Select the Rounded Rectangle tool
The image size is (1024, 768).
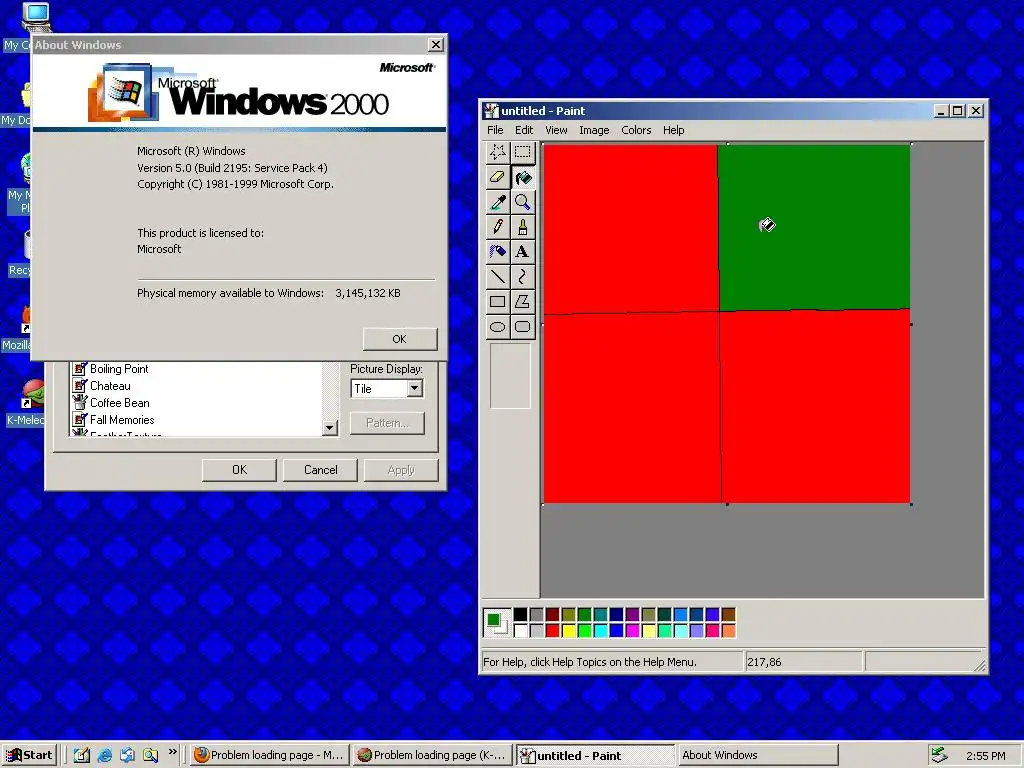click(522, 327)
